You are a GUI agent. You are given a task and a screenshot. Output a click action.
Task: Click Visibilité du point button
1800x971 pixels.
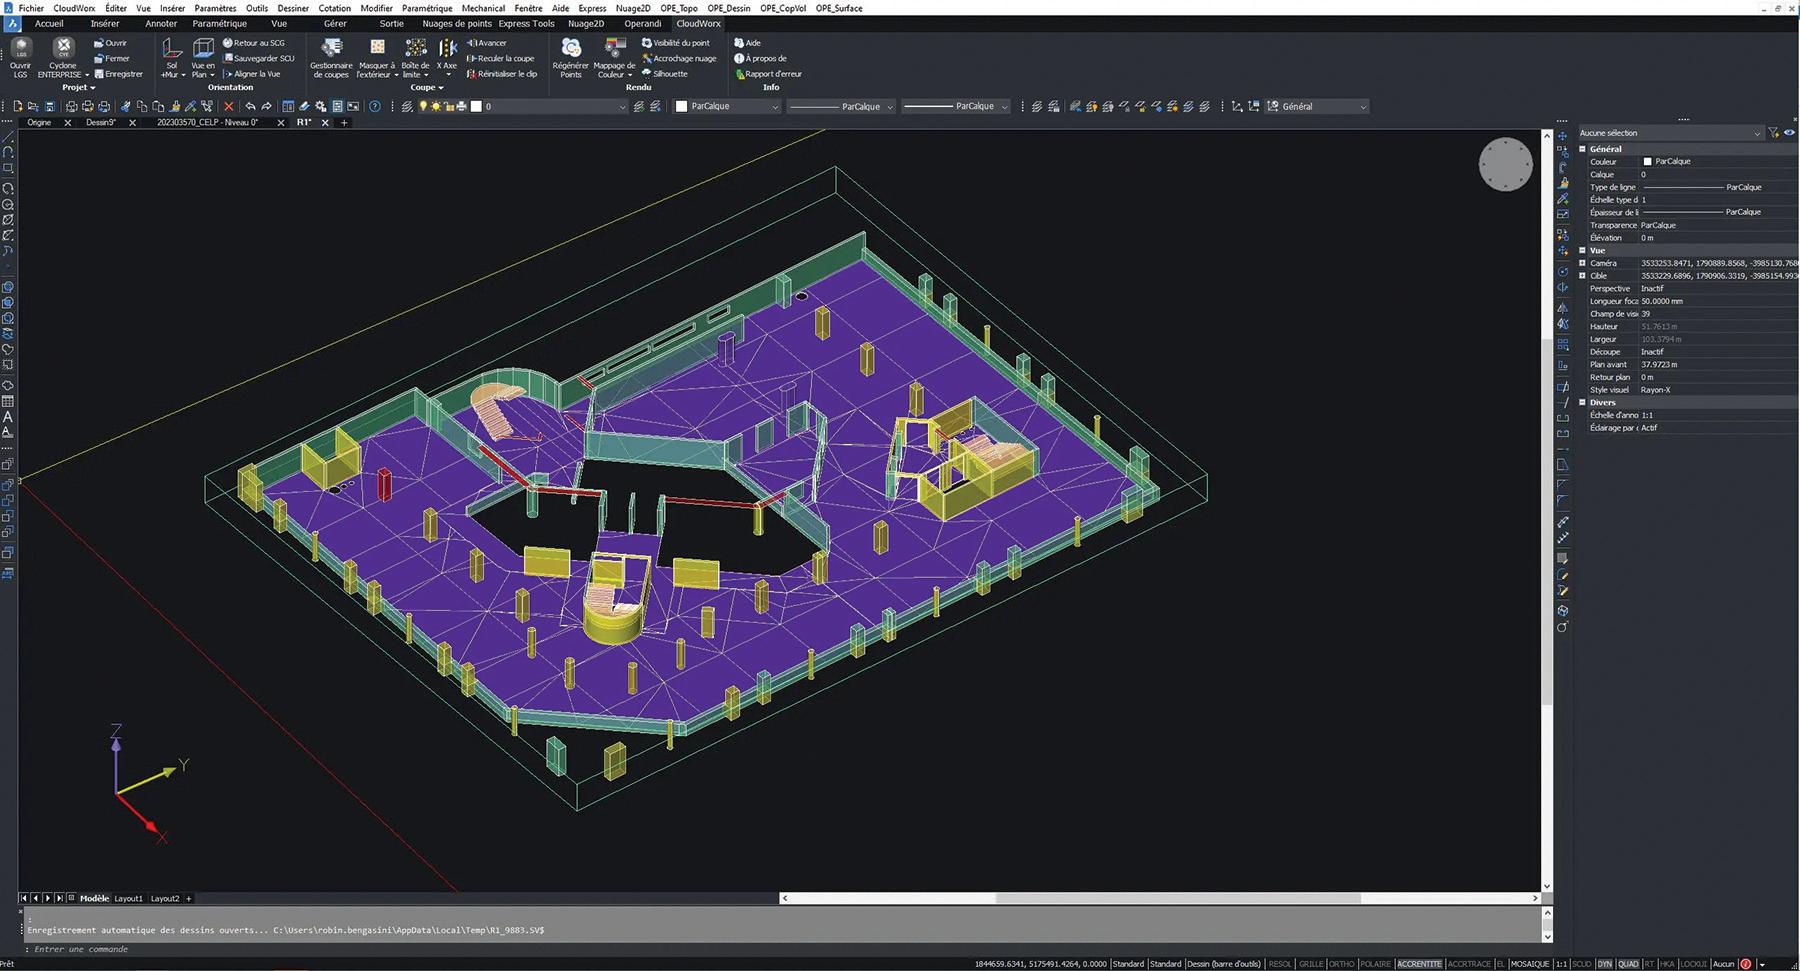pos(676,43)
